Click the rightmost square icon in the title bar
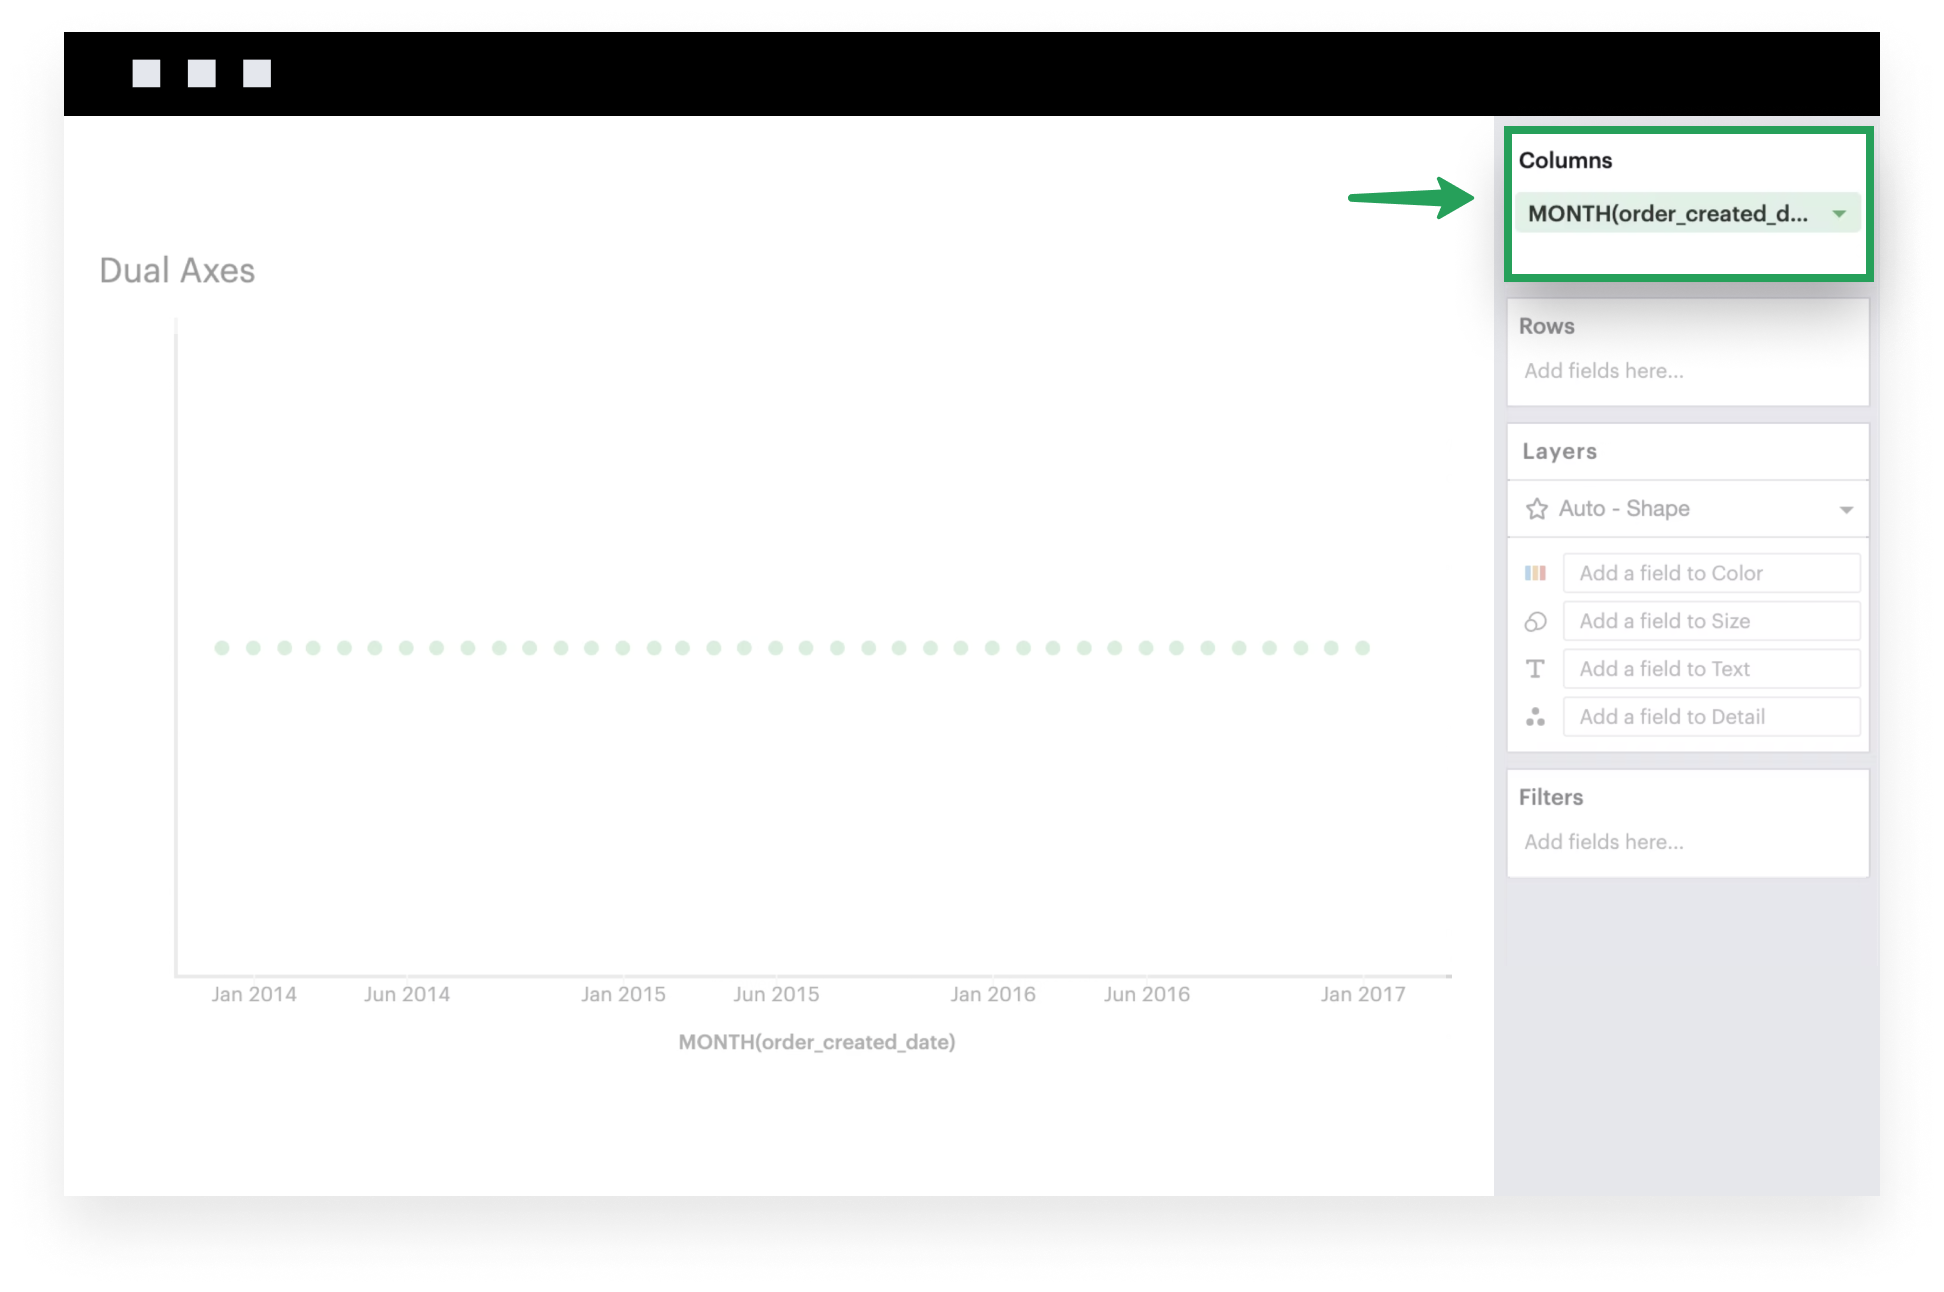 (x=257, y=73)
